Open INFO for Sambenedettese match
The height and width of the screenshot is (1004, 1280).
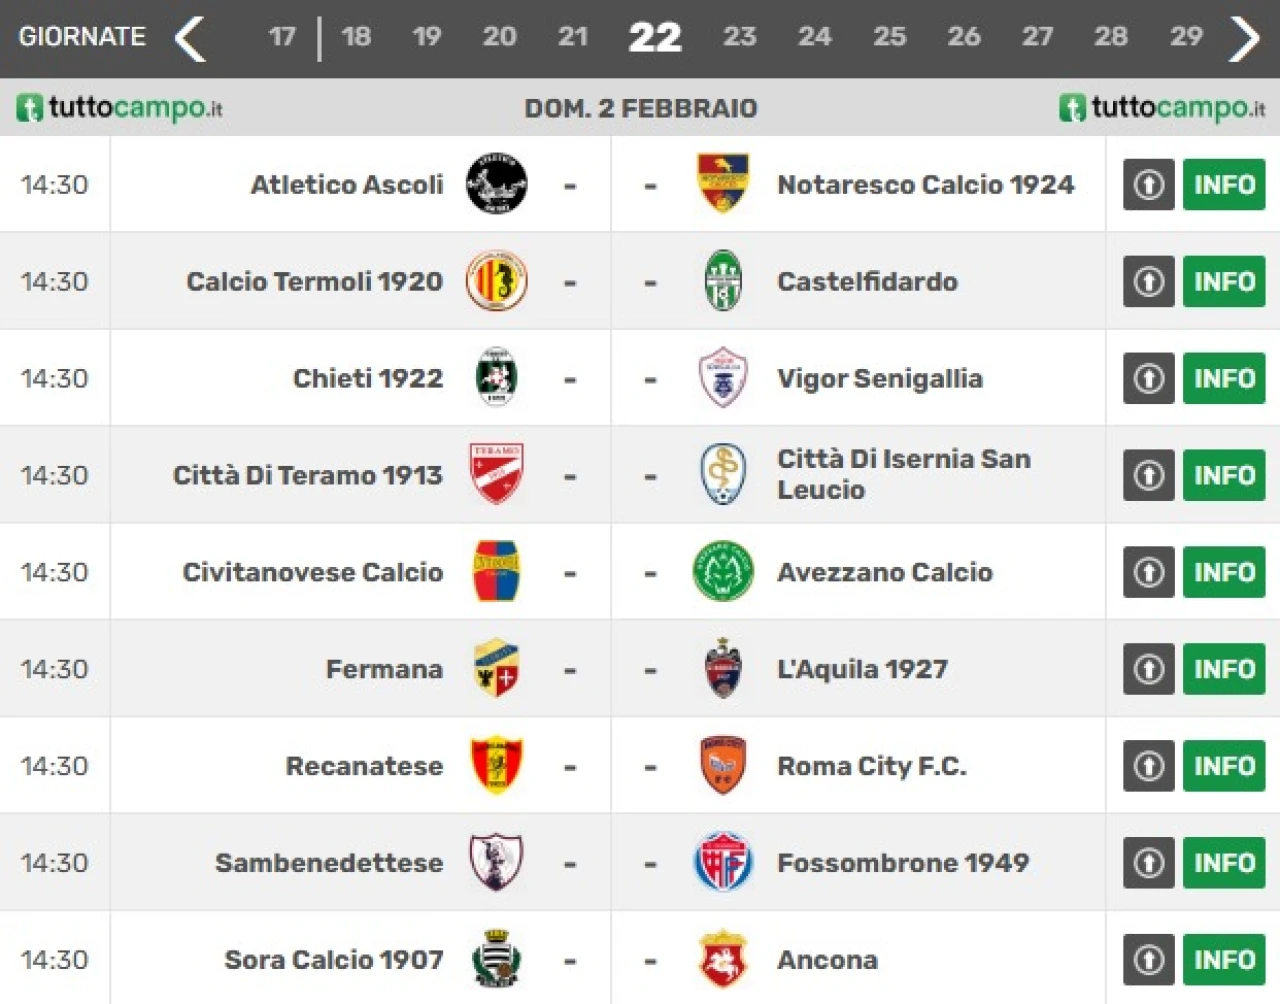(x=1224, y=862)
